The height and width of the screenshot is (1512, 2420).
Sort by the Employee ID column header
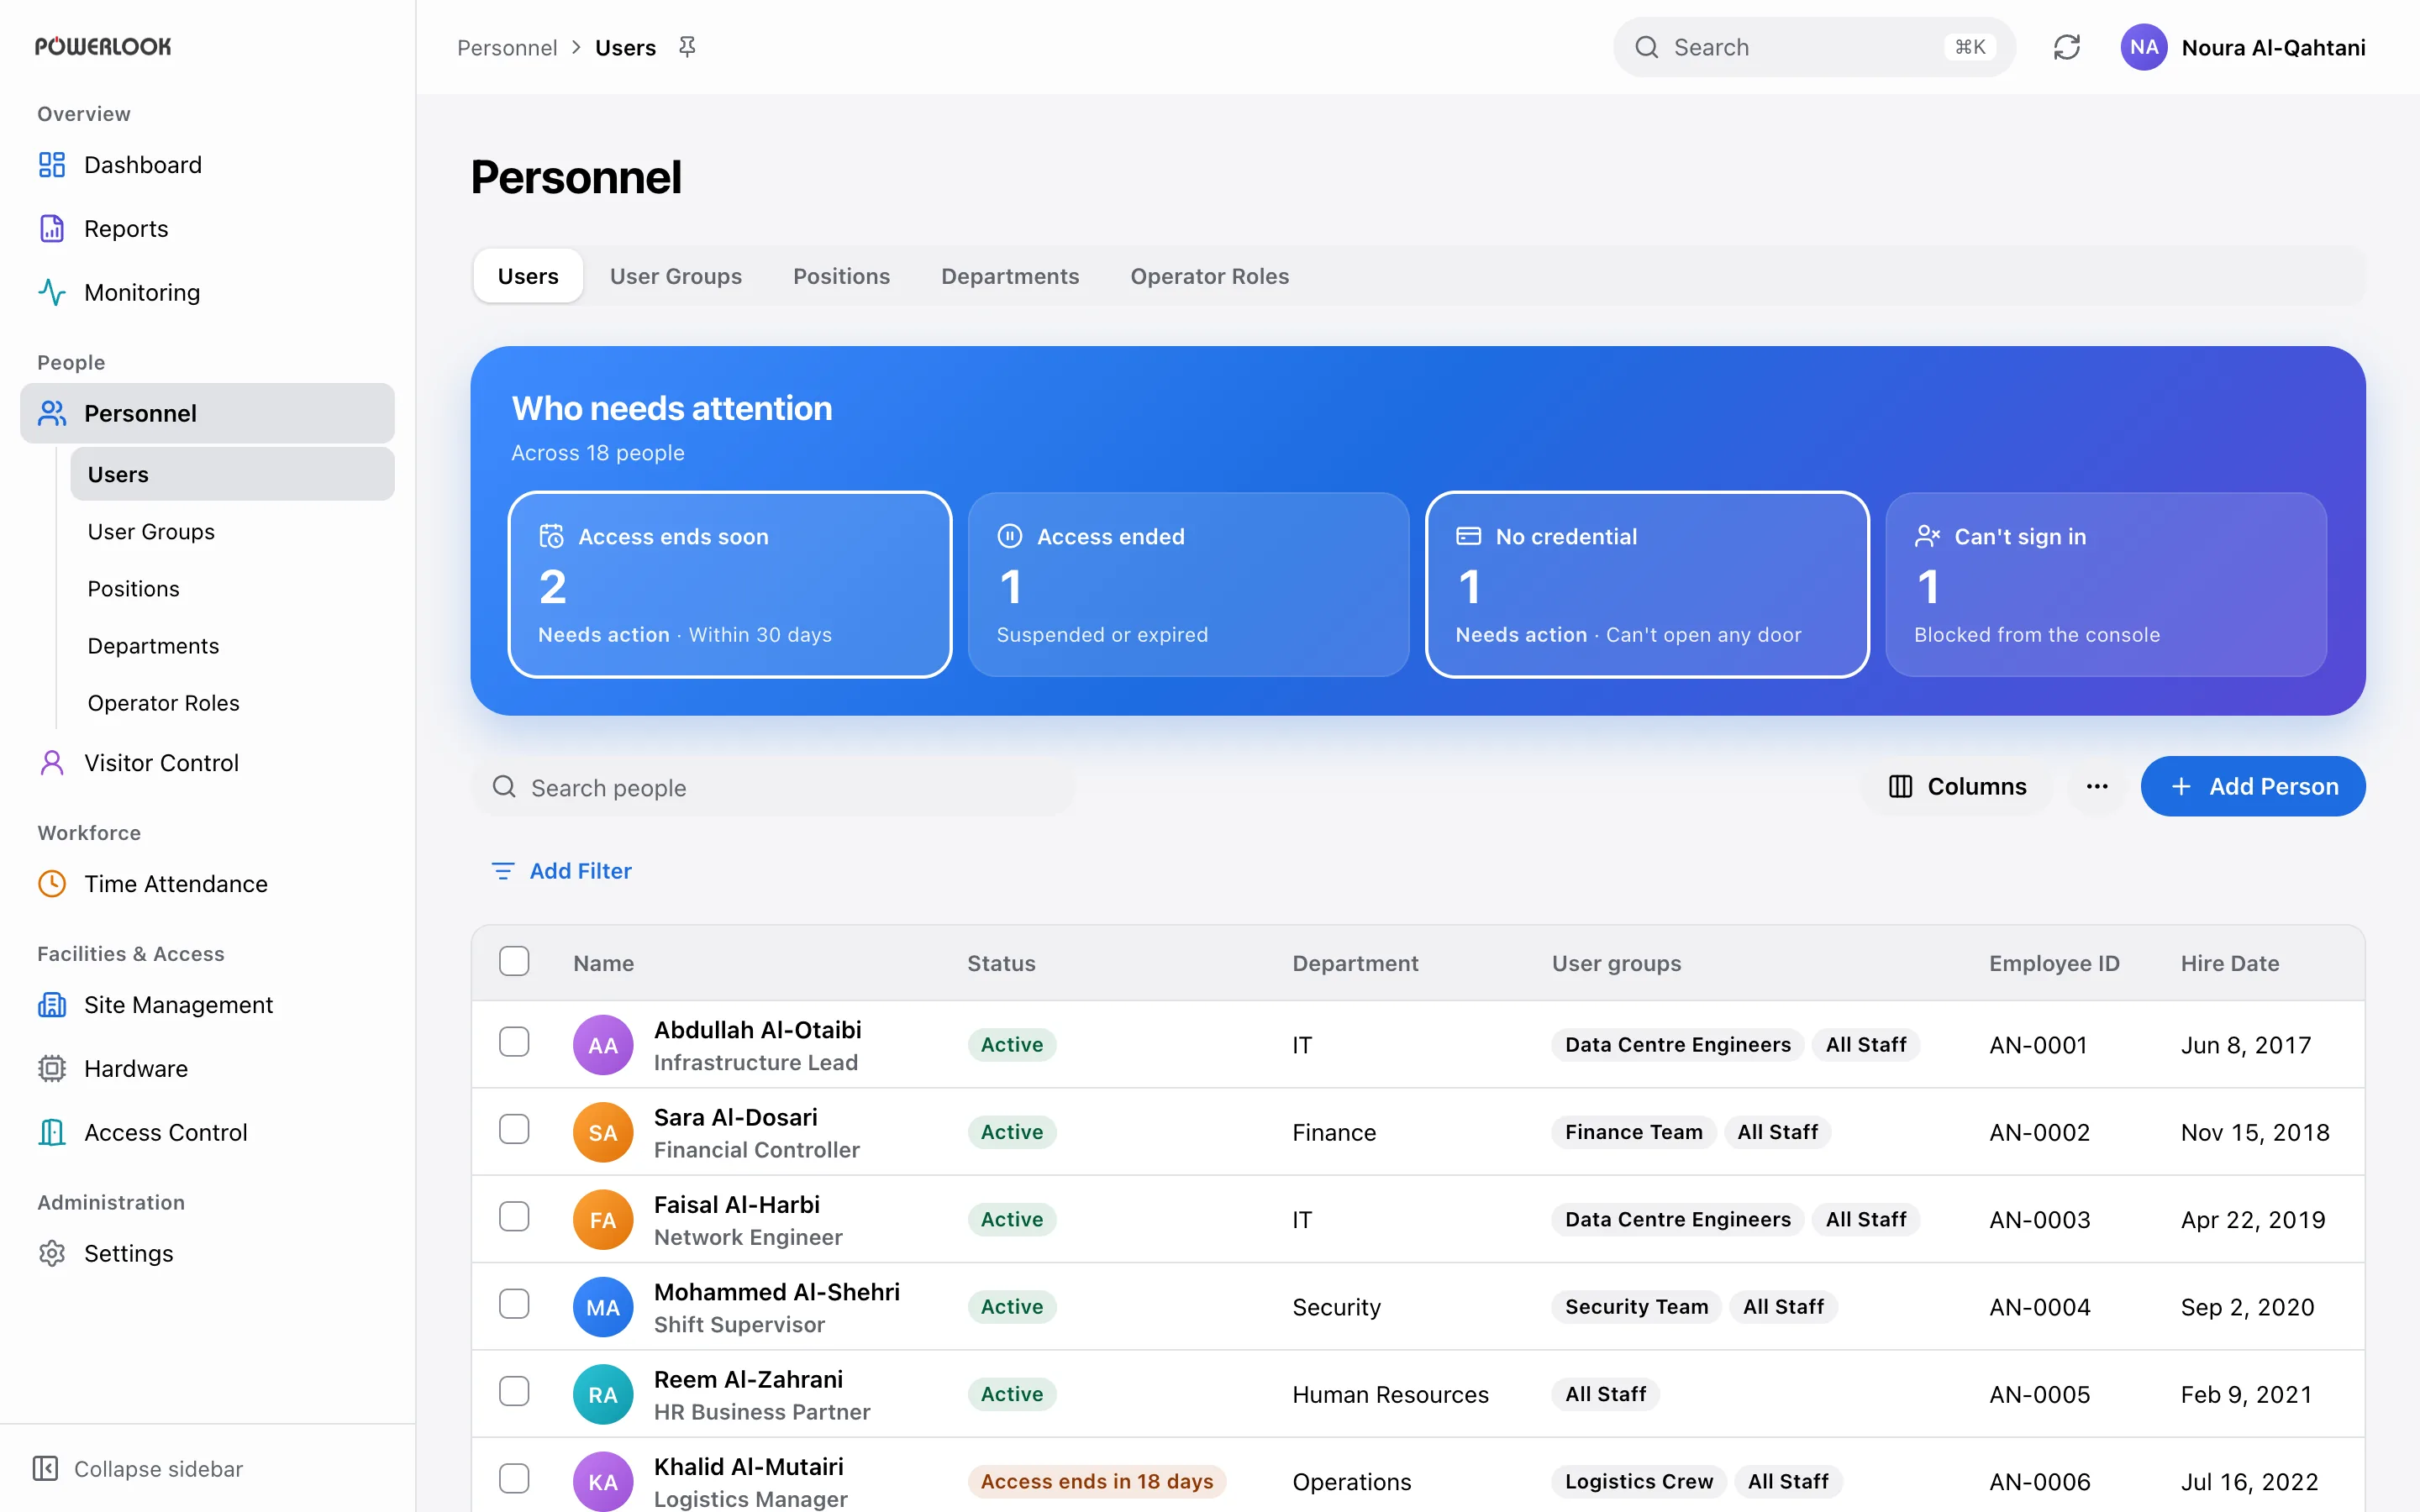[2054, 963]
